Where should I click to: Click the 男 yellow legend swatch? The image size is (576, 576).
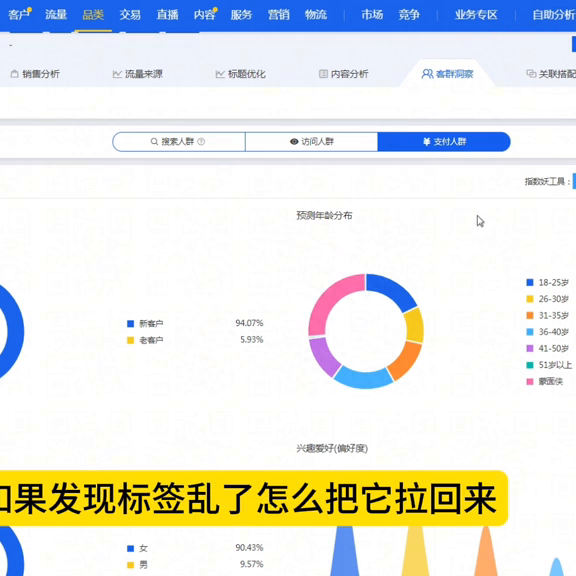130,565
